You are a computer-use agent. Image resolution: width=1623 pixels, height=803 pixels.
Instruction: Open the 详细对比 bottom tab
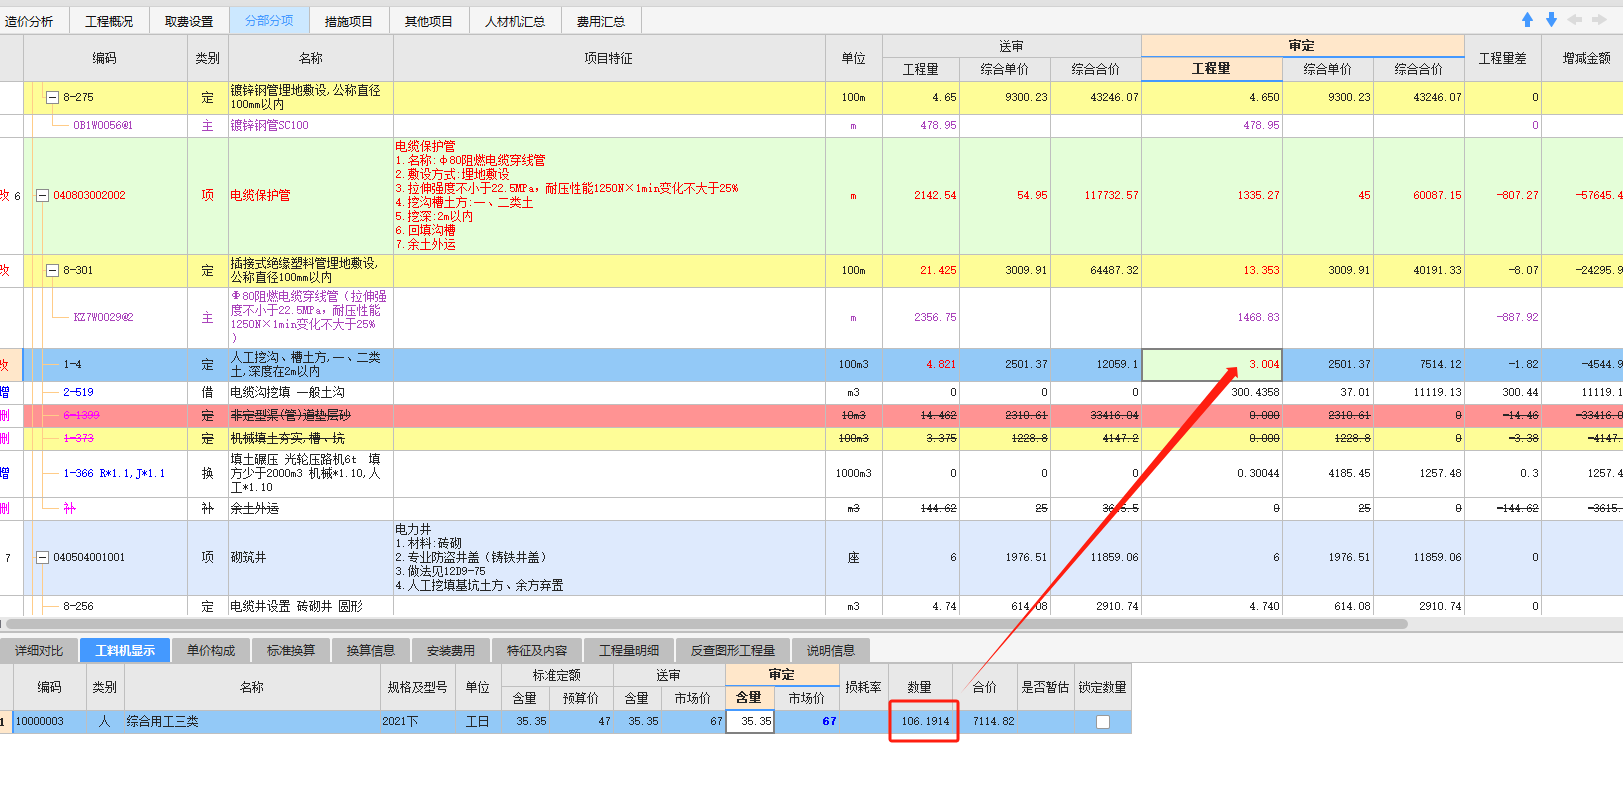[39, 650]
